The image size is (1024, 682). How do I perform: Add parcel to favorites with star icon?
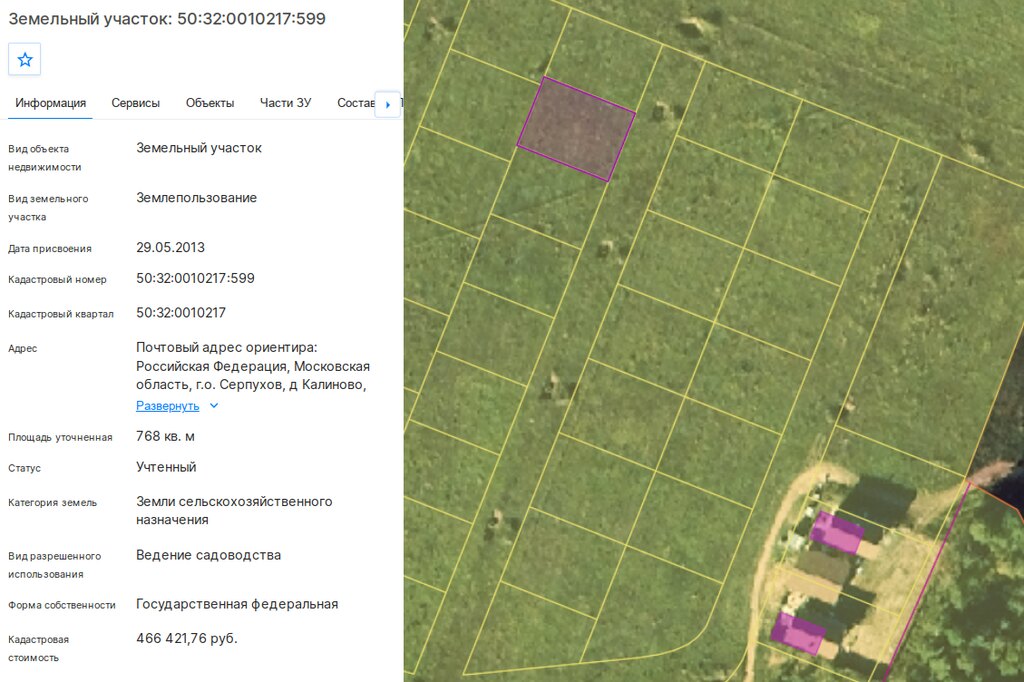click(25, 59)
